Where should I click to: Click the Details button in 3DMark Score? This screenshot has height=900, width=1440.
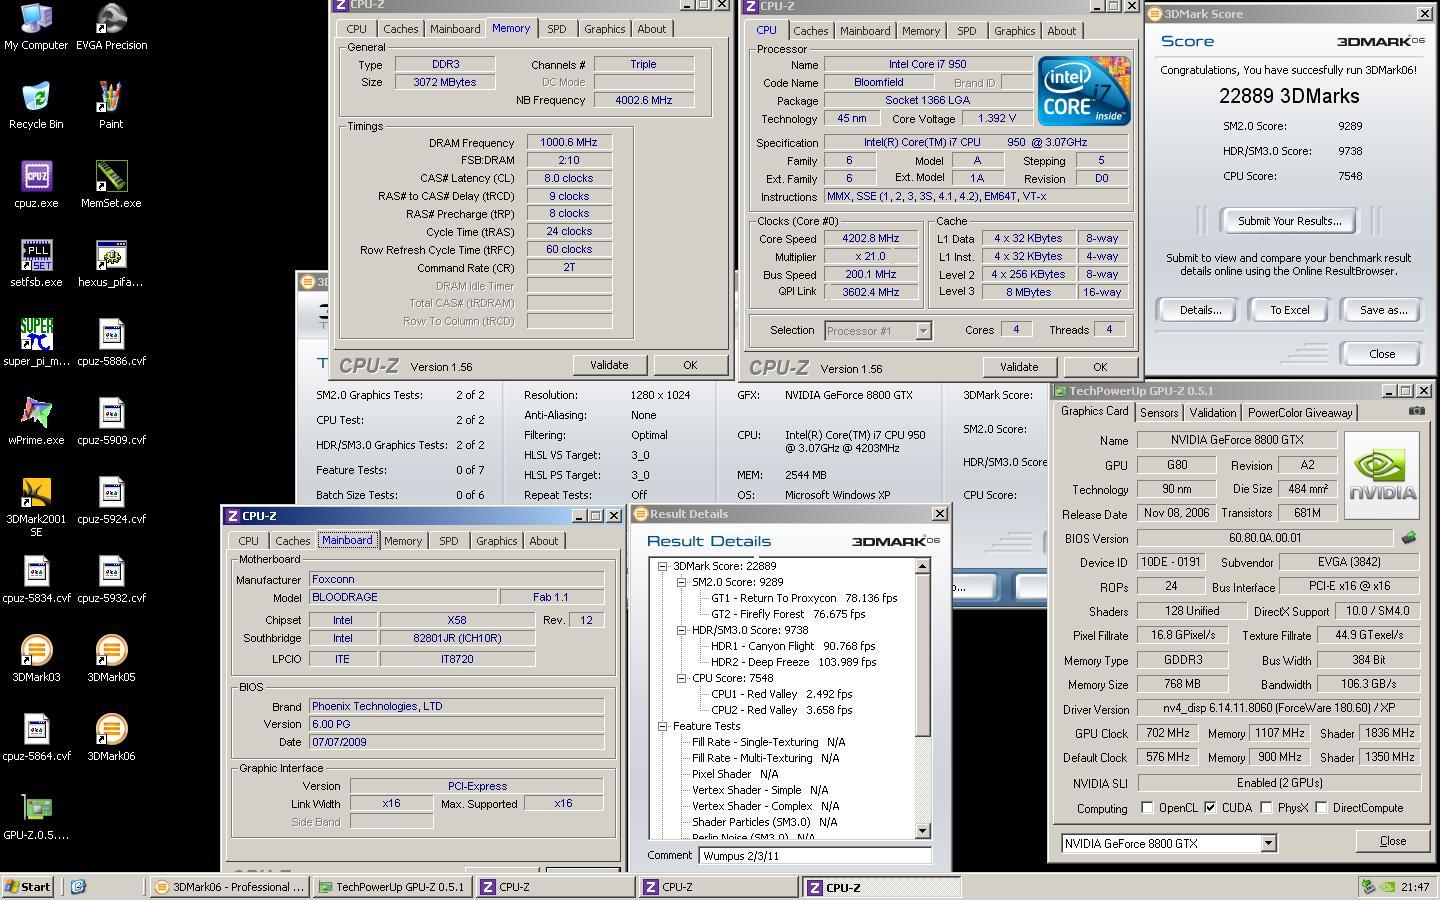pyautogui.click(x=1200, y=310)
